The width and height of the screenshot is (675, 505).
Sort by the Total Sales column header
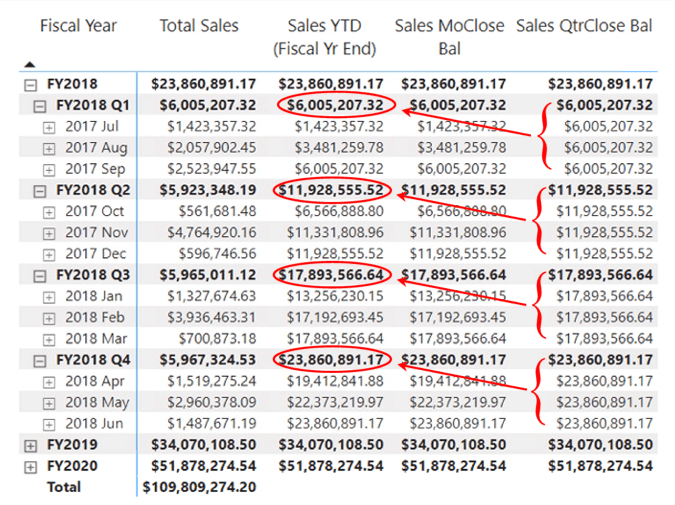point(199,26)
